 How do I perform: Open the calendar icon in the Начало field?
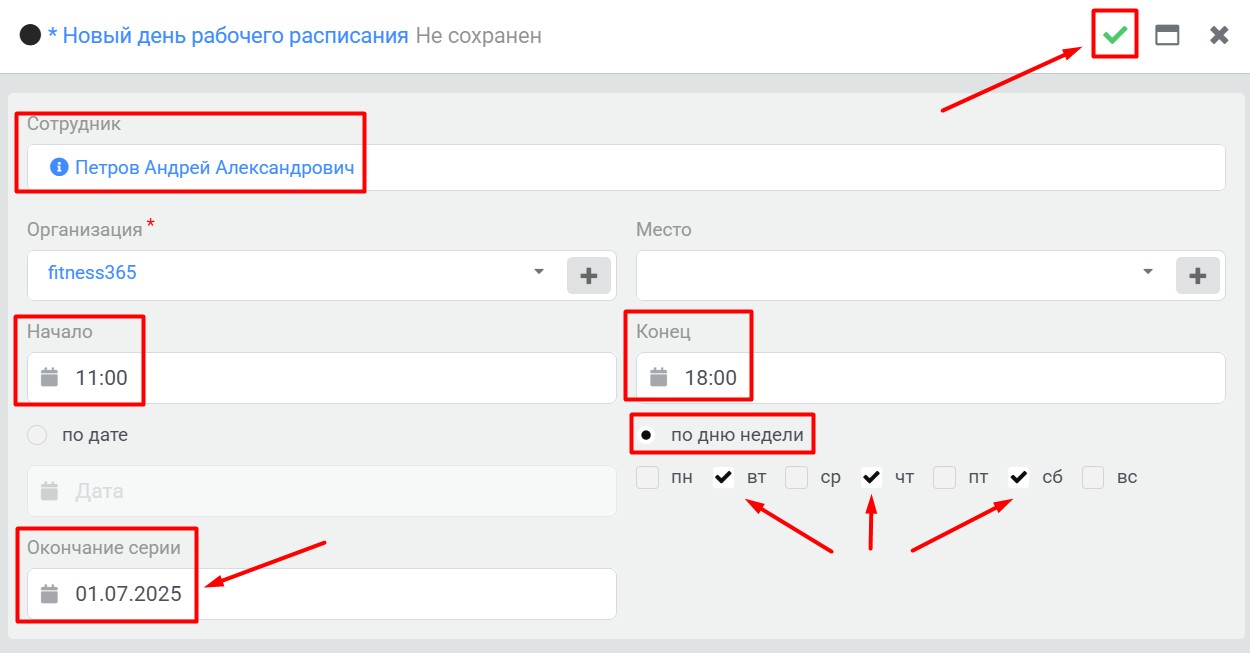pos(49,377)
